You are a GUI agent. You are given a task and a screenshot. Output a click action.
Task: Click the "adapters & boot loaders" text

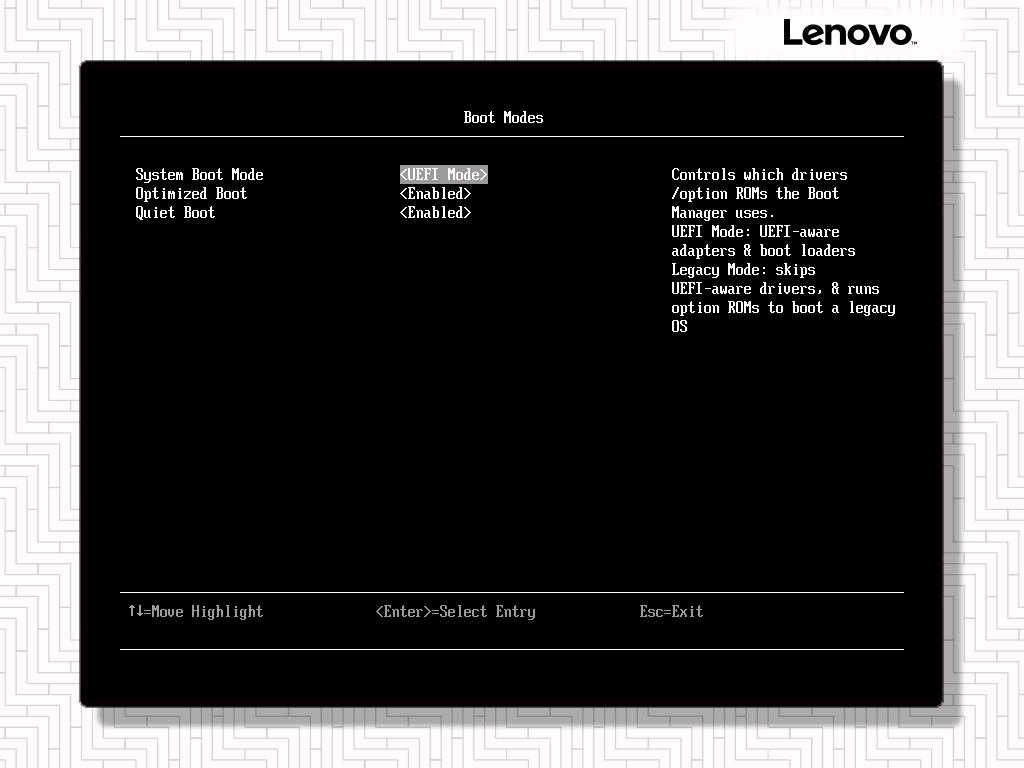[x=763, y=251]
